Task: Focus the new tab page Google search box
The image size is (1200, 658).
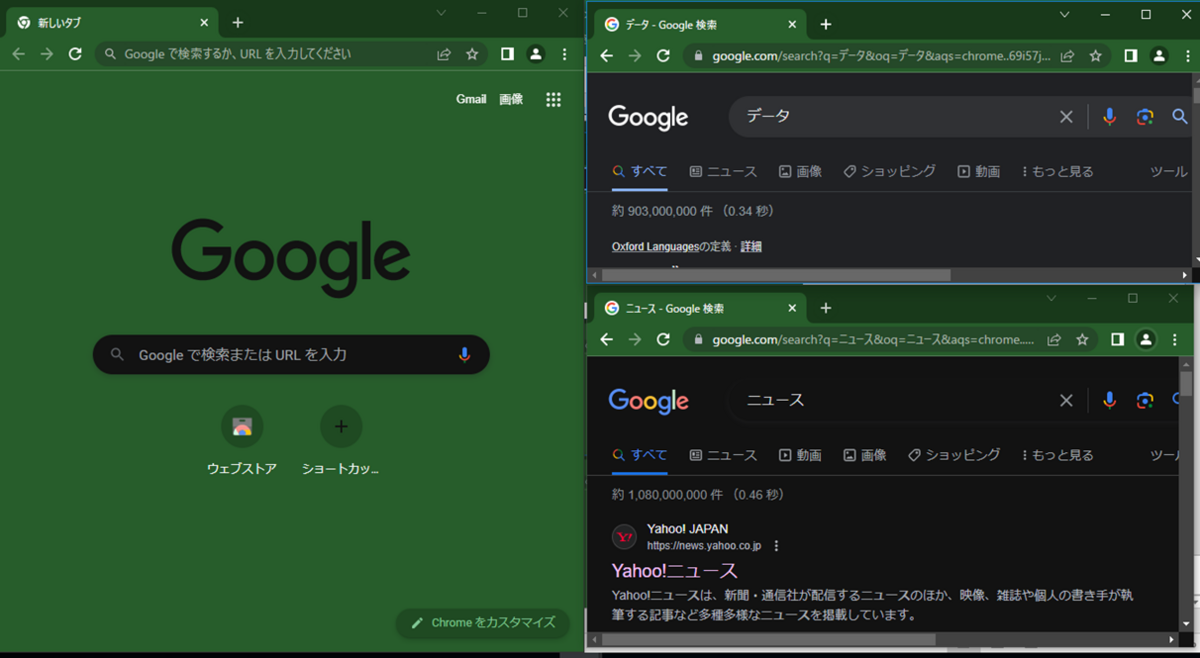Action: click(291, 354)
